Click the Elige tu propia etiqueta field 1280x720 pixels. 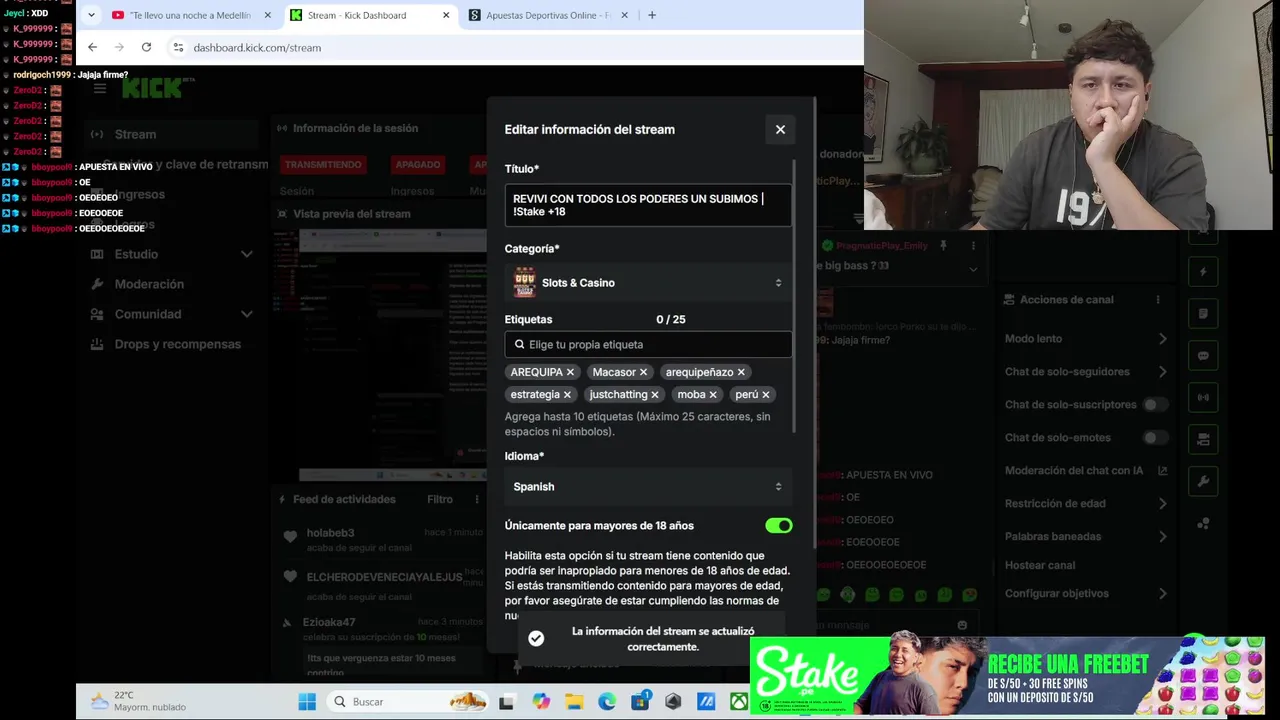(x=648, y=344)
